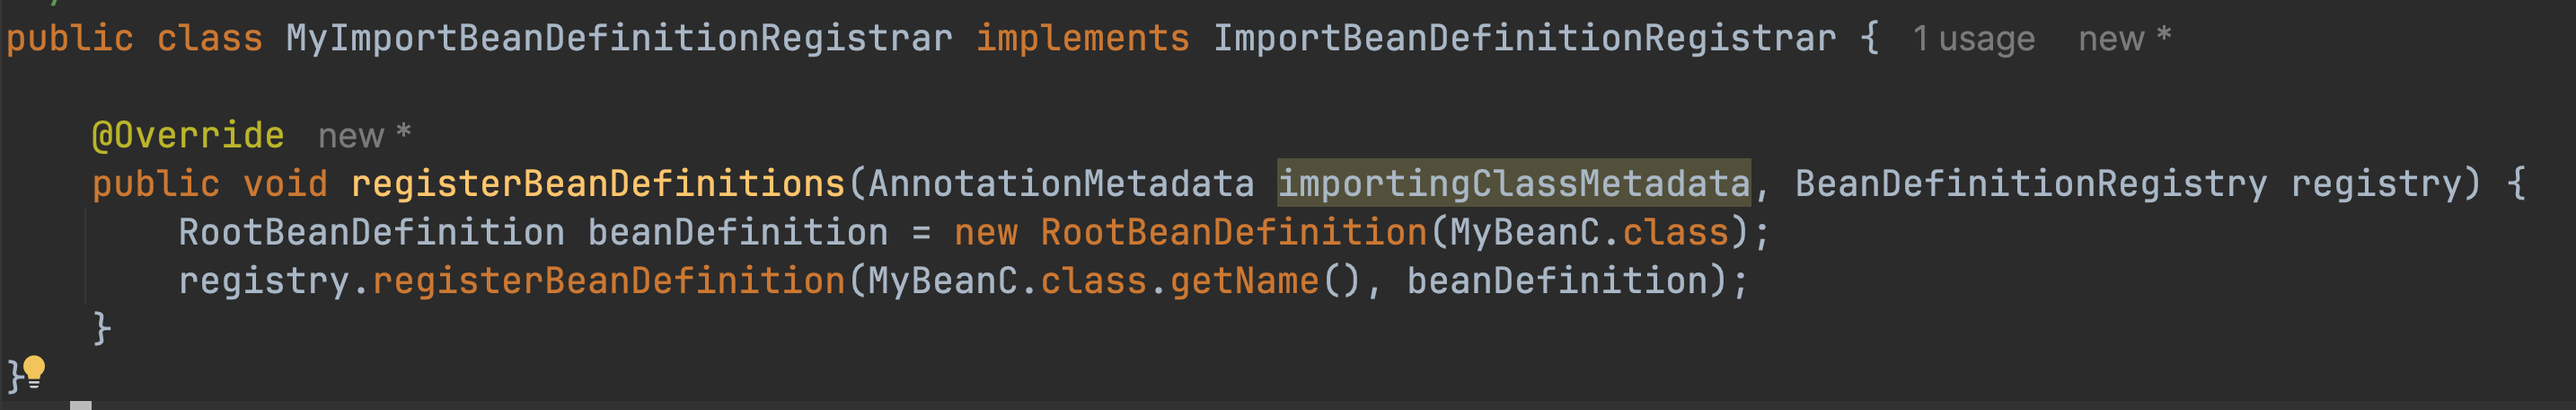Click the beanDefinition variable declaration
Viewport: 2576px width, 410px height.
[x=736, y=232]
